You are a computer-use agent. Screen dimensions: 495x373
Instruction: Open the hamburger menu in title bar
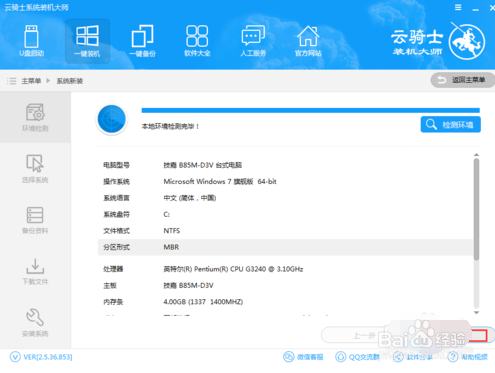(x=458, y=7)
